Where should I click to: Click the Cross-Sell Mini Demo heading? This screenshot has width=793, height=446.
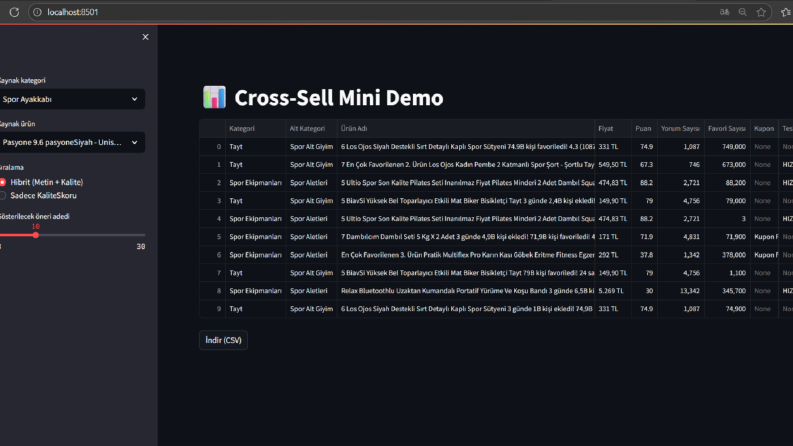[x=339, y=98]
